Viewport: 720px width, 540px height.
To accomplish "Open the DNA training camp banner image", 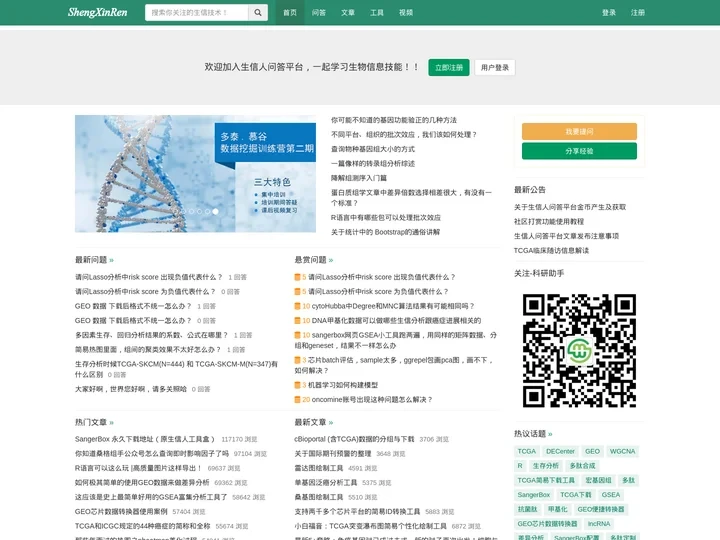I will click(x=195, y=174).
